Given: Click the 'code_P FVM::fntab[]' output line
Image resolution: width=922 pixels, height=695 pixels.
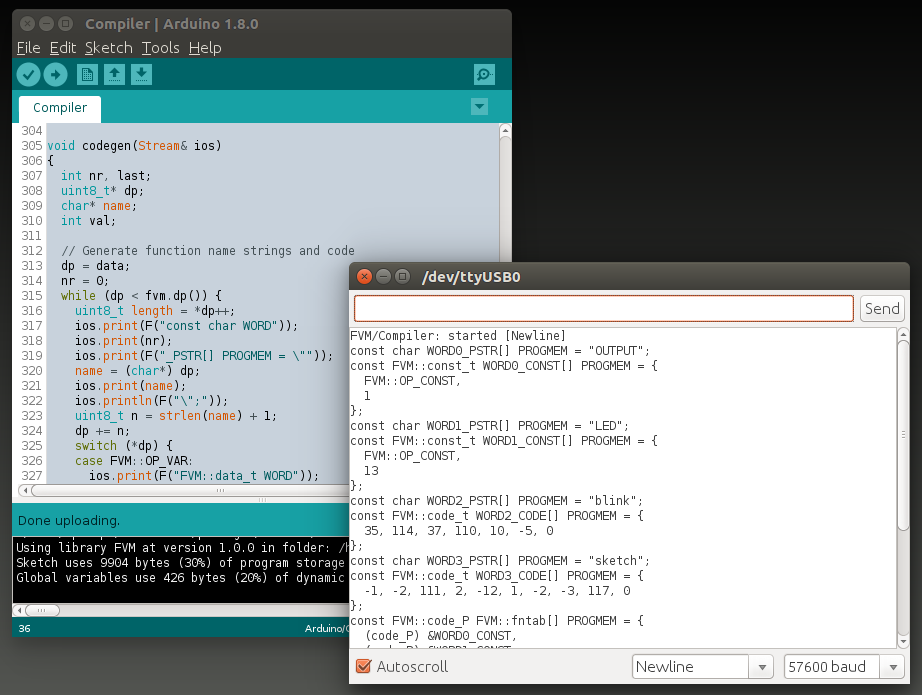Looking at the screenshot, I should click(497, 621).
